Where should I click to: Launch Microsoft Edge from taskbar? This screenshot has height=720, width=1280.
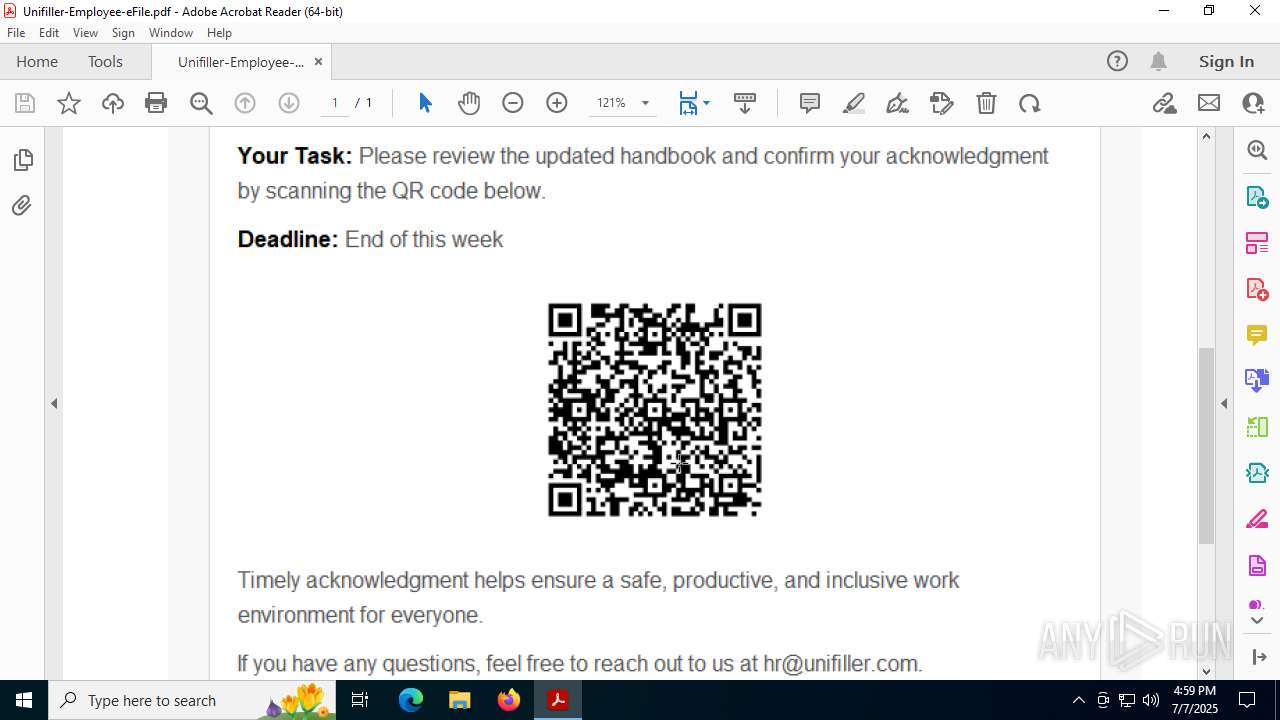(411, 700)
